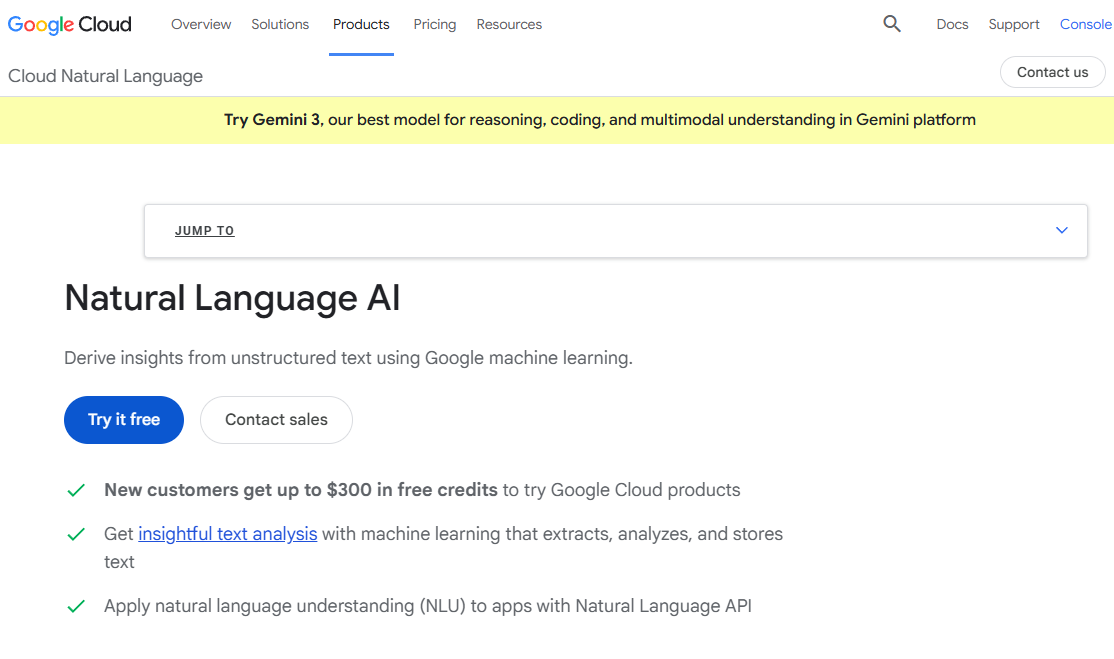Viewport: 1114px width, 659px height.
Task: Click the Try it free button
Action: [x=124, y=420]
